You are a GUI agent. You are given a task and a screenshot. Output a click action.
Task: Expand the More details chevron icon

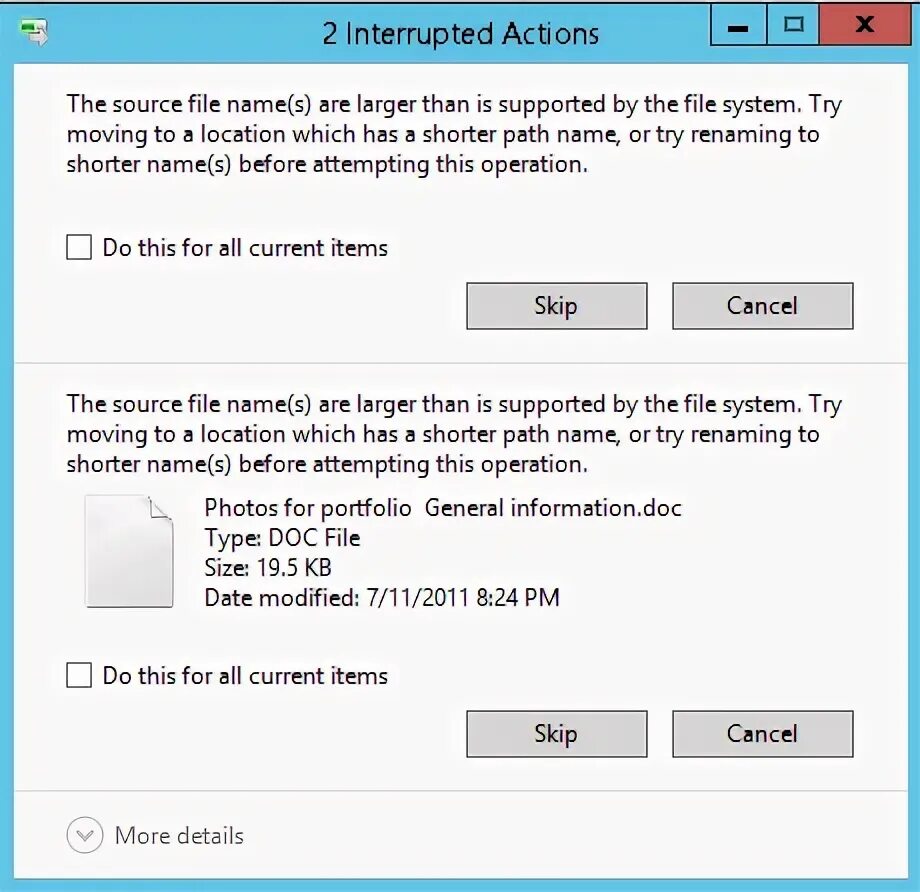pyautogui.click(x=84, y=834)
